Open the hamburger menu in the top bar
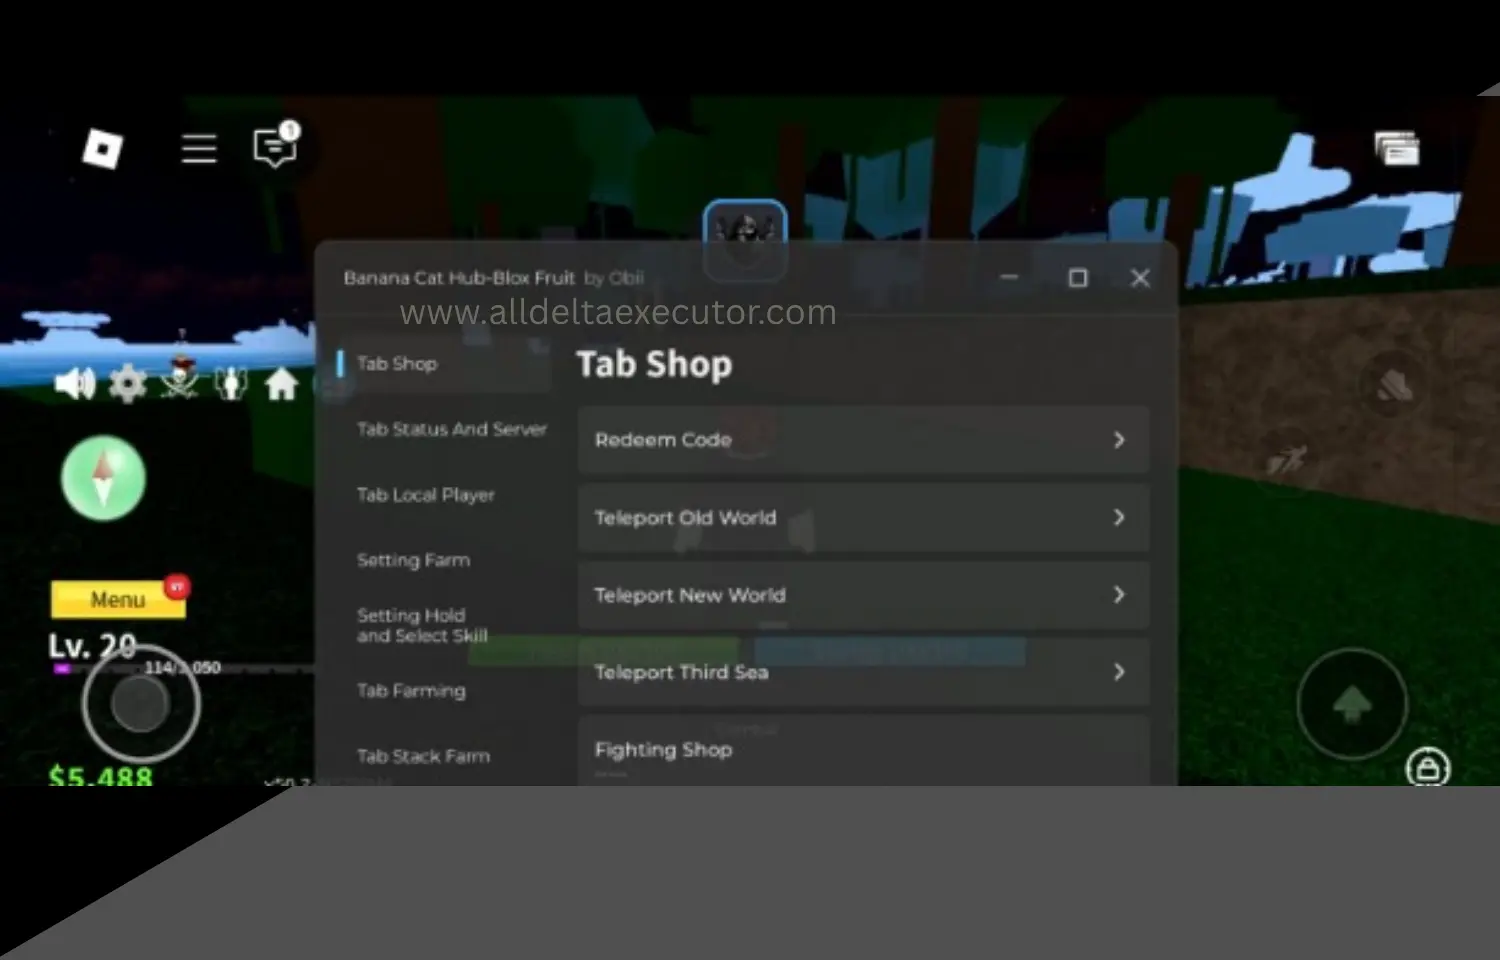The width and height of the screenshot is (1500, 960). [199, 148]
